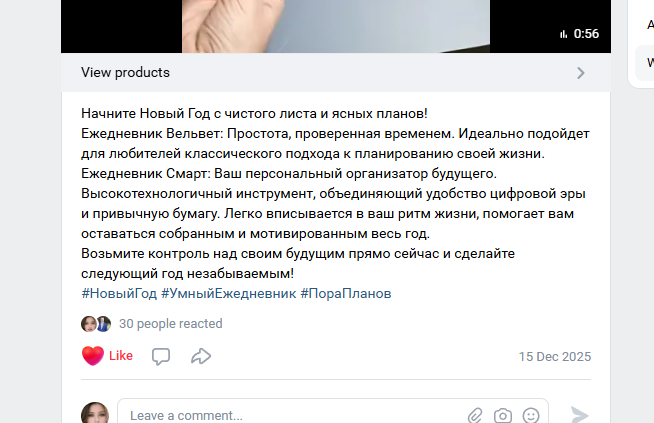Open first reactor's avatar
This screenshot has width=654, height=423.
[x=88, y=324]
